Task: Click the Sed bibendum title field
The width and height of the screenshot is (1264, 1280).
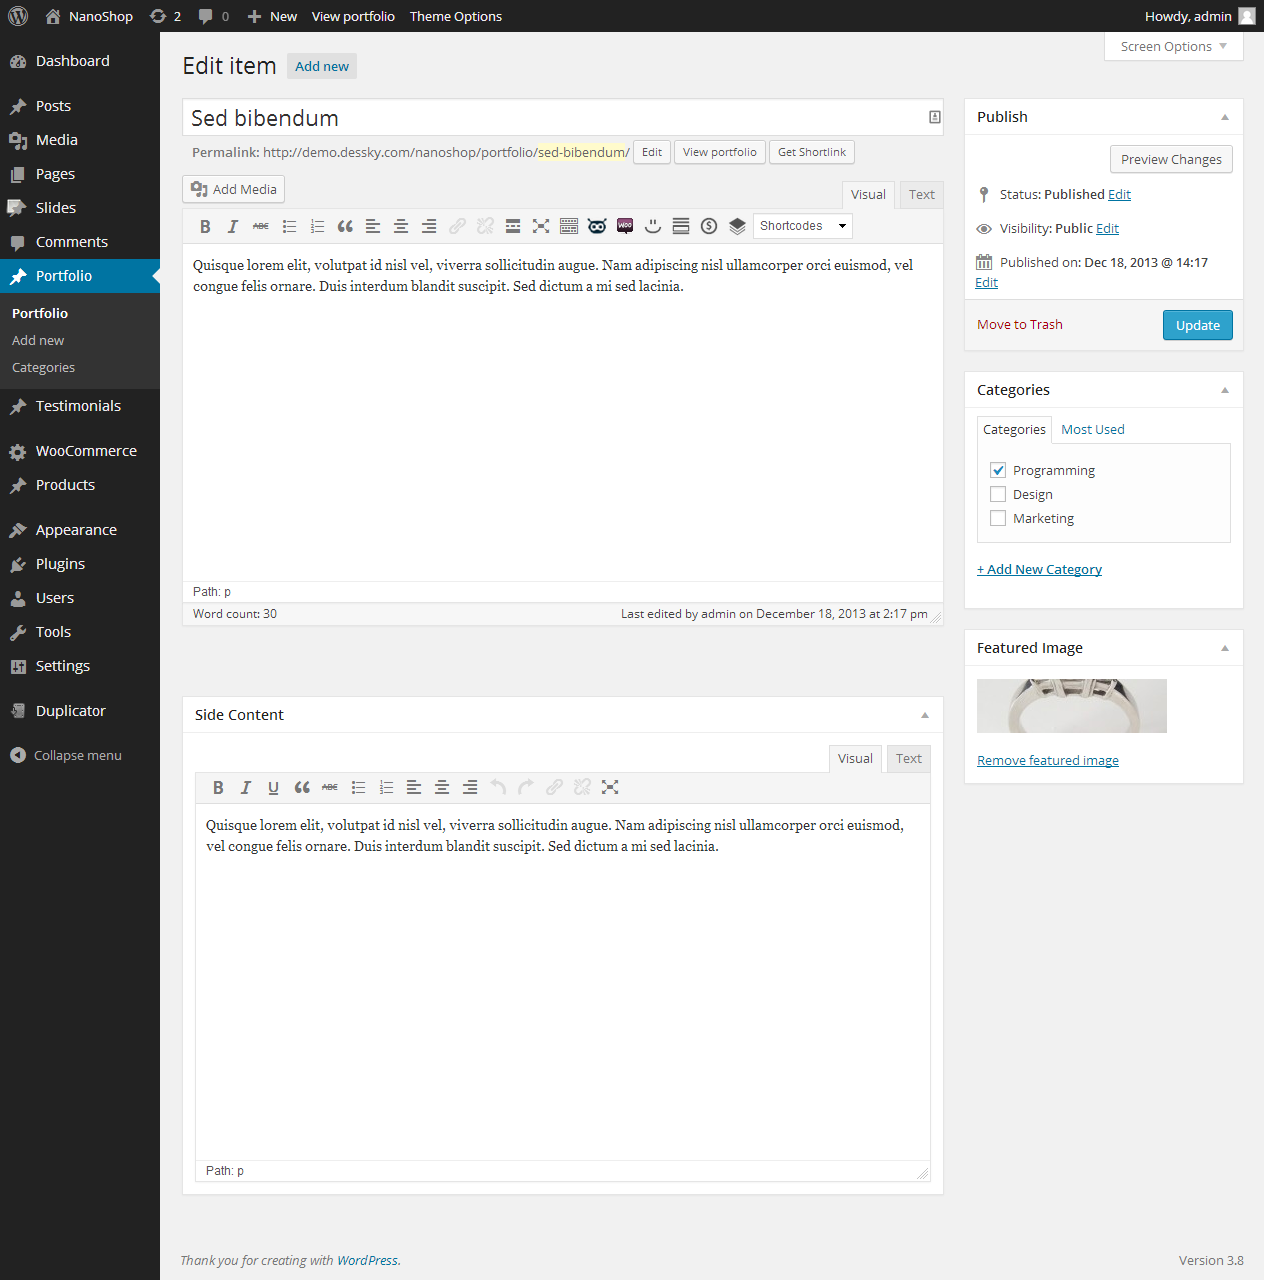Action: pyautogui.click(x=555, y=118)
